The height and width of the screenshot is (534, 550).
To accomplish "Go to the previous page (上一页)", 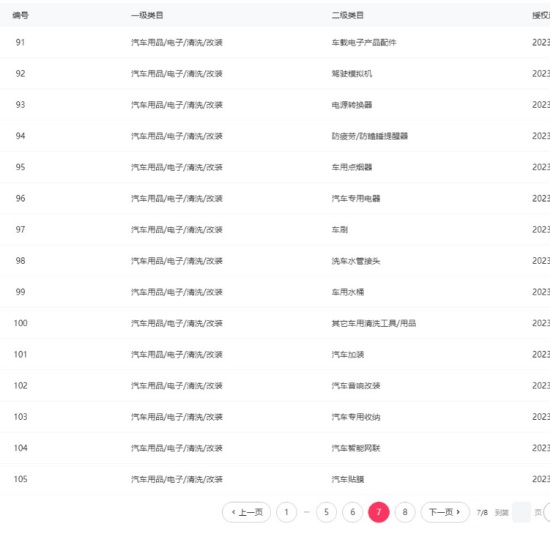I will tap(246, 512).
